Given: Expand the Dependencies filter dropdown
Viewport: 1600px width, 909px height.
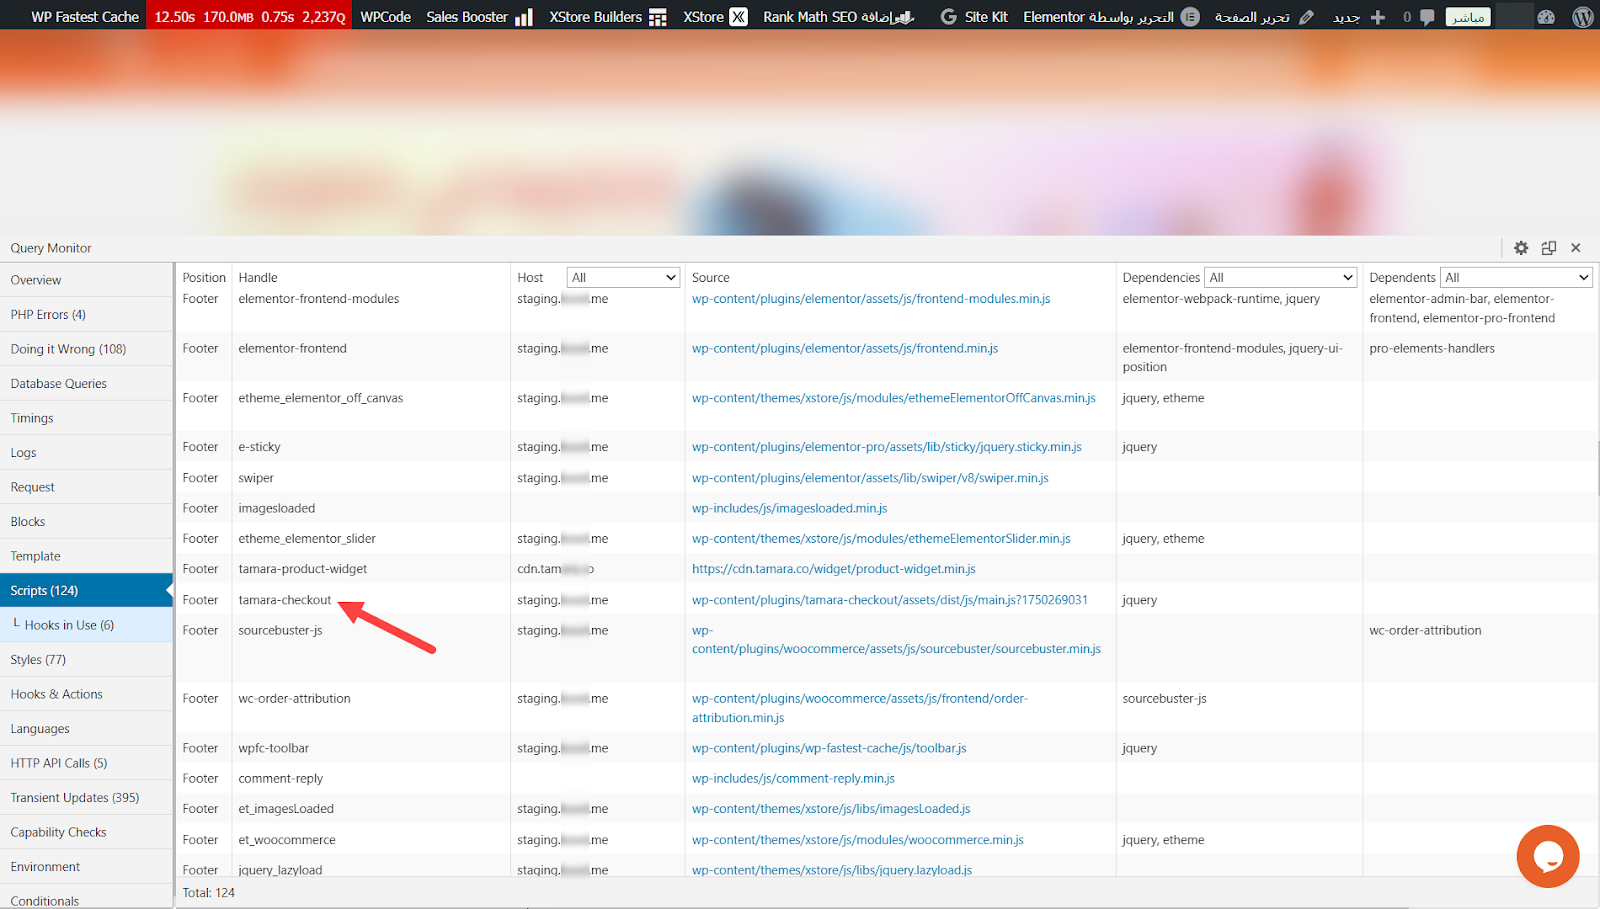Looking at the screenshot, I should (1280, 278).
